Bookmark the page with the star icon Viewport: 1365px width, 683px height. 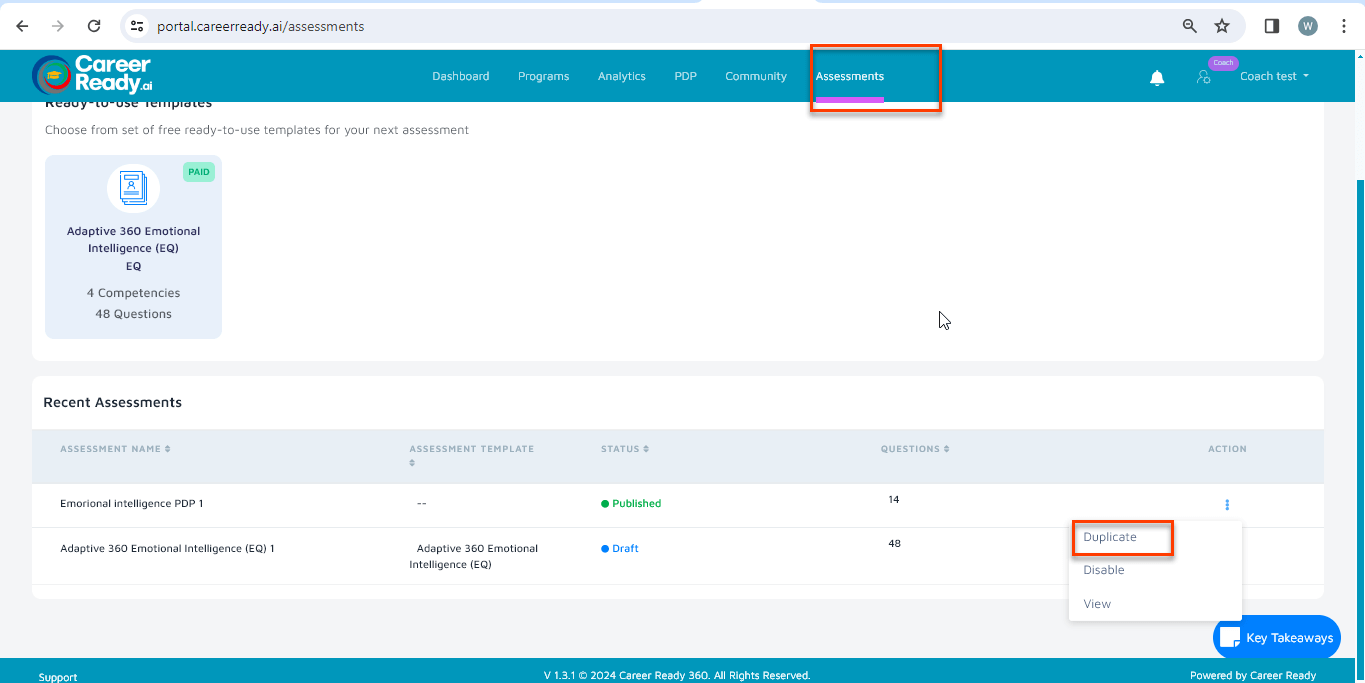[x=1223, y=26]
